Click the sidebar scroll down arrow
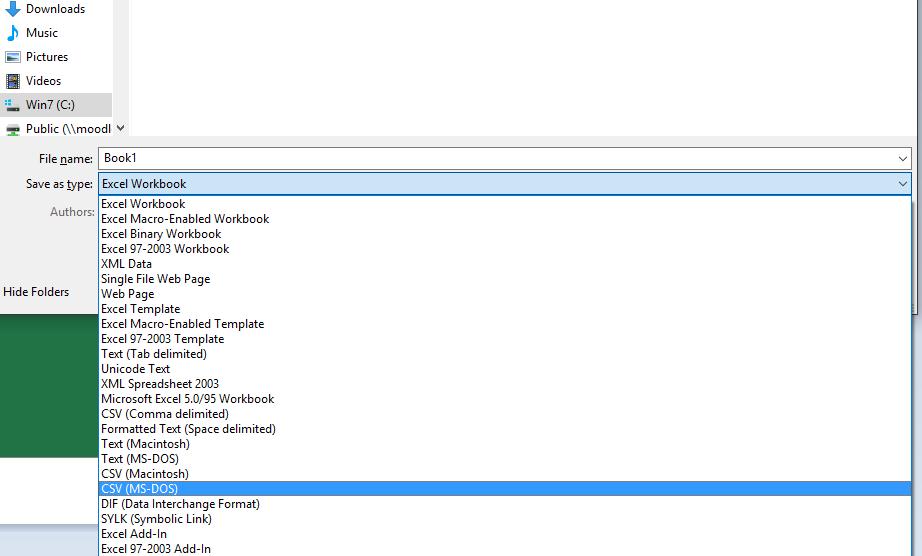Screen dimensions: 922x556 pyautogui.click(x=121, y=128)
